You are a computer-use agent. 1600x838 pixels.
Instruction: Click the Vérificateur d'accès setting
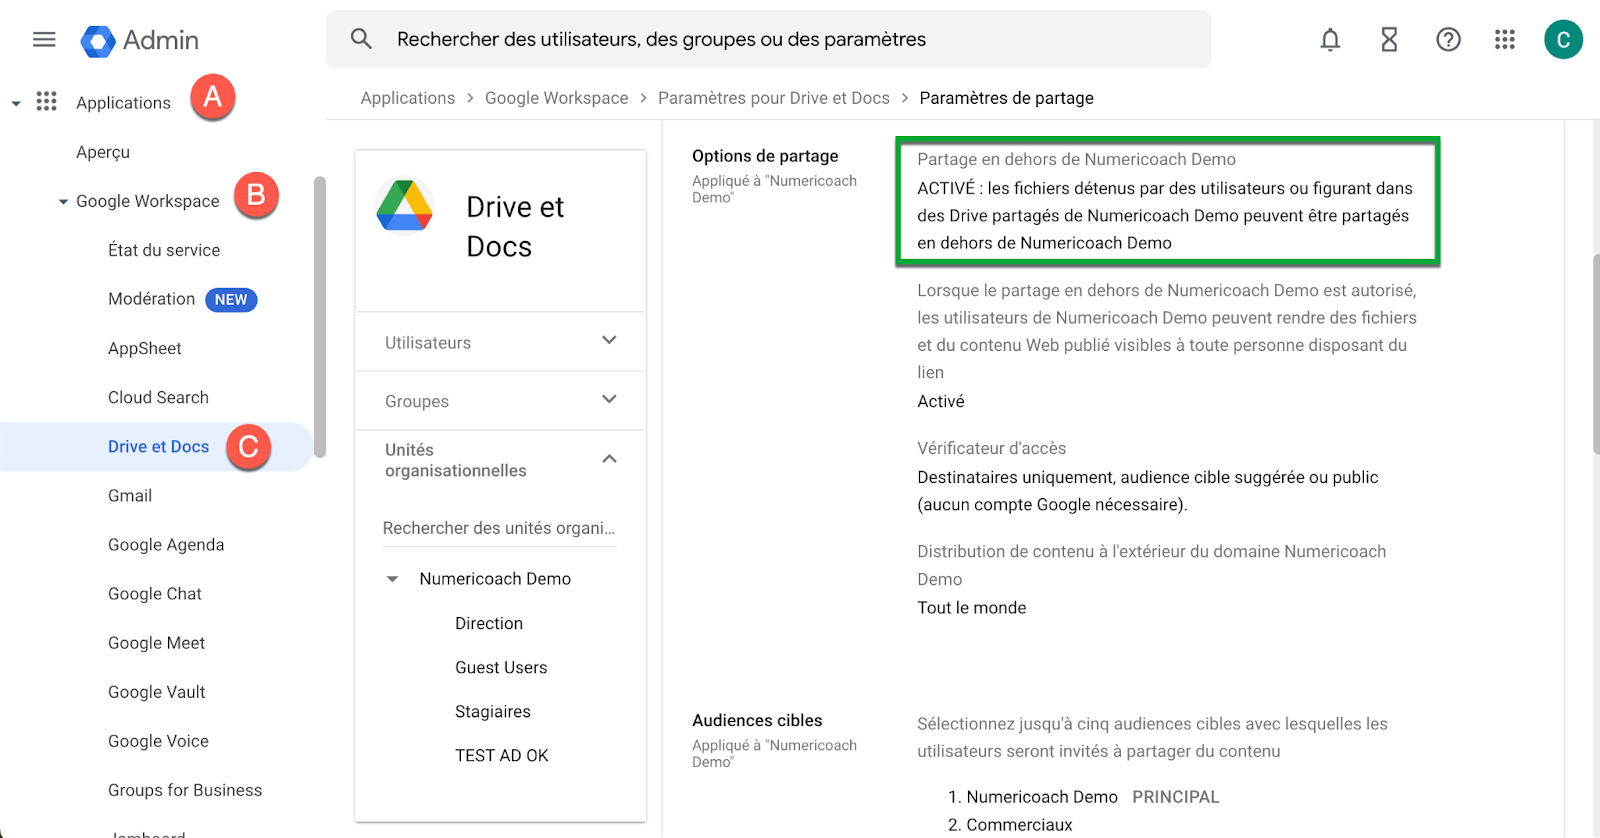point(991,448)
